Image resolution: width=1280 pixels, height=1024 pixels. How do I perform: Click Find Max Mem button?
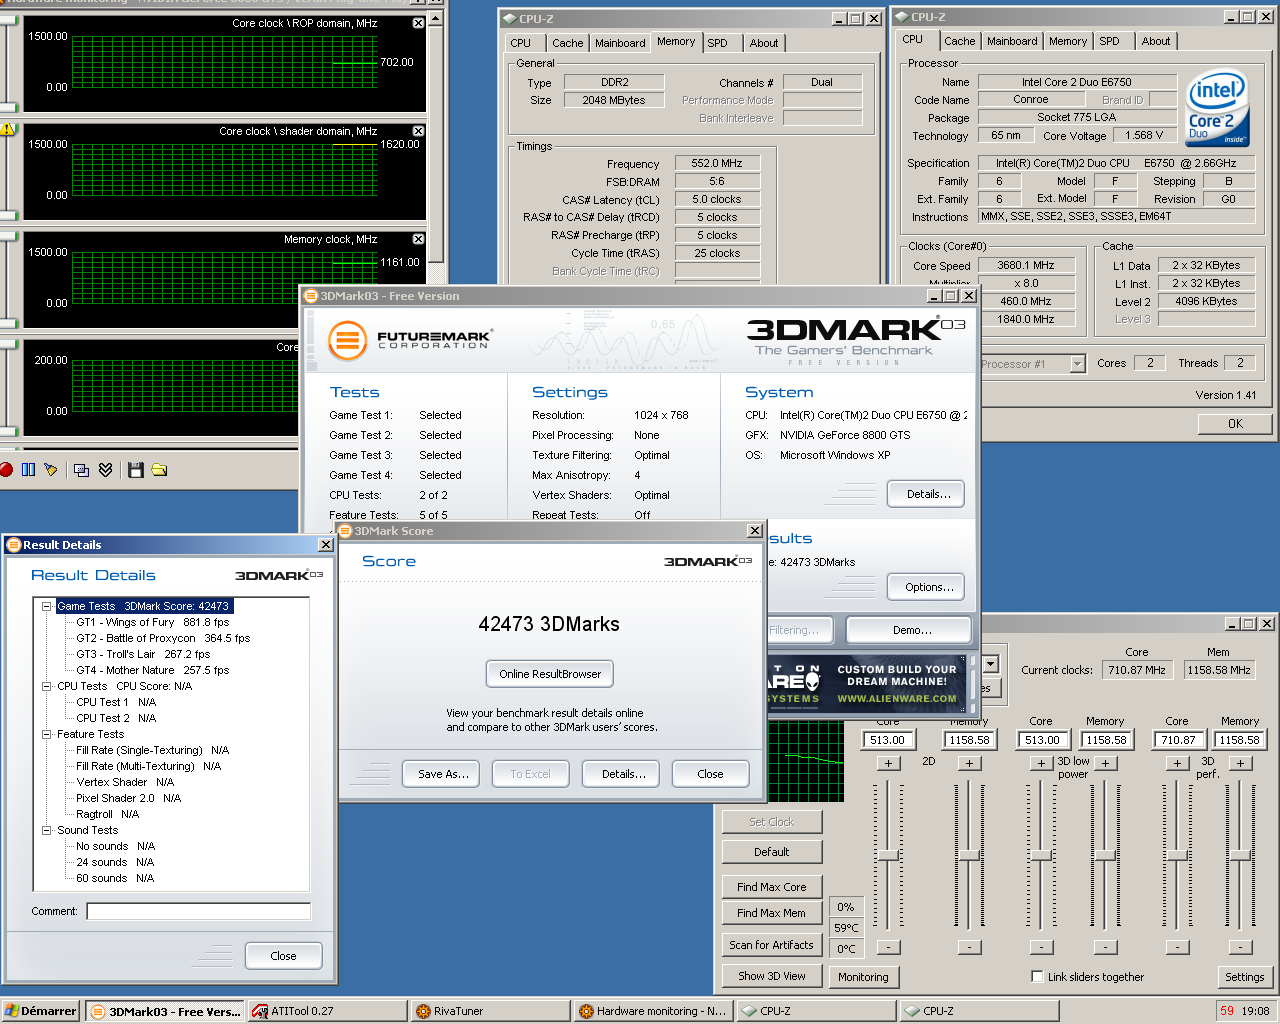(x=771, y=913)
